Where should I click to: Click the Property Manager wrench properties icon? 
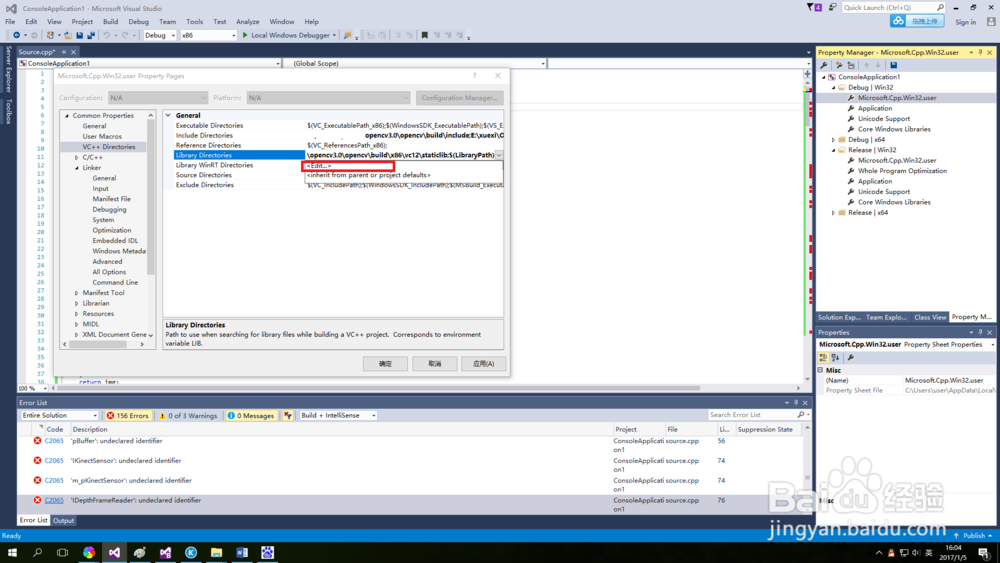[824, 65]
